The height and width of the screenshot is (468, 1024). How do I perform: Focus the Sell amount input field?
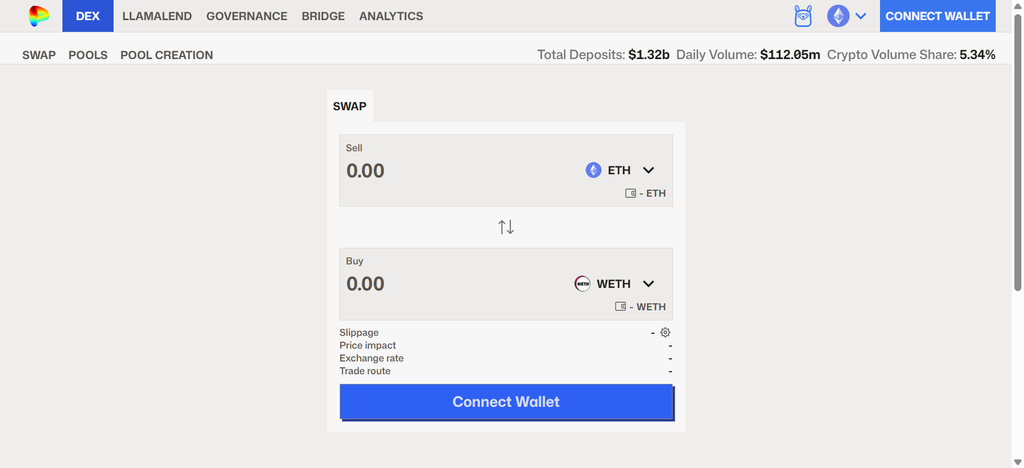457,171
